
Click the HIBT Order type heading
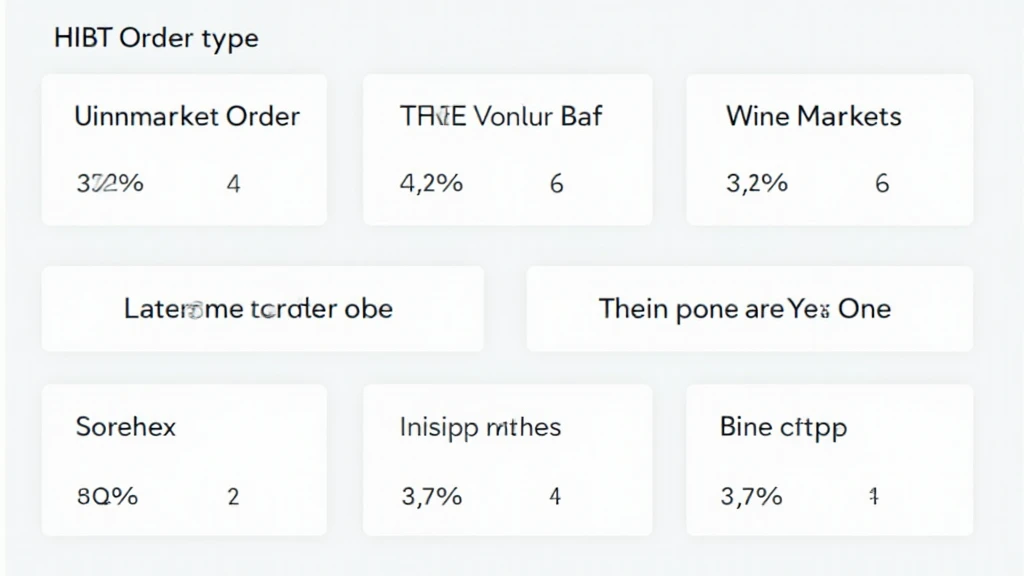[157, 38]
